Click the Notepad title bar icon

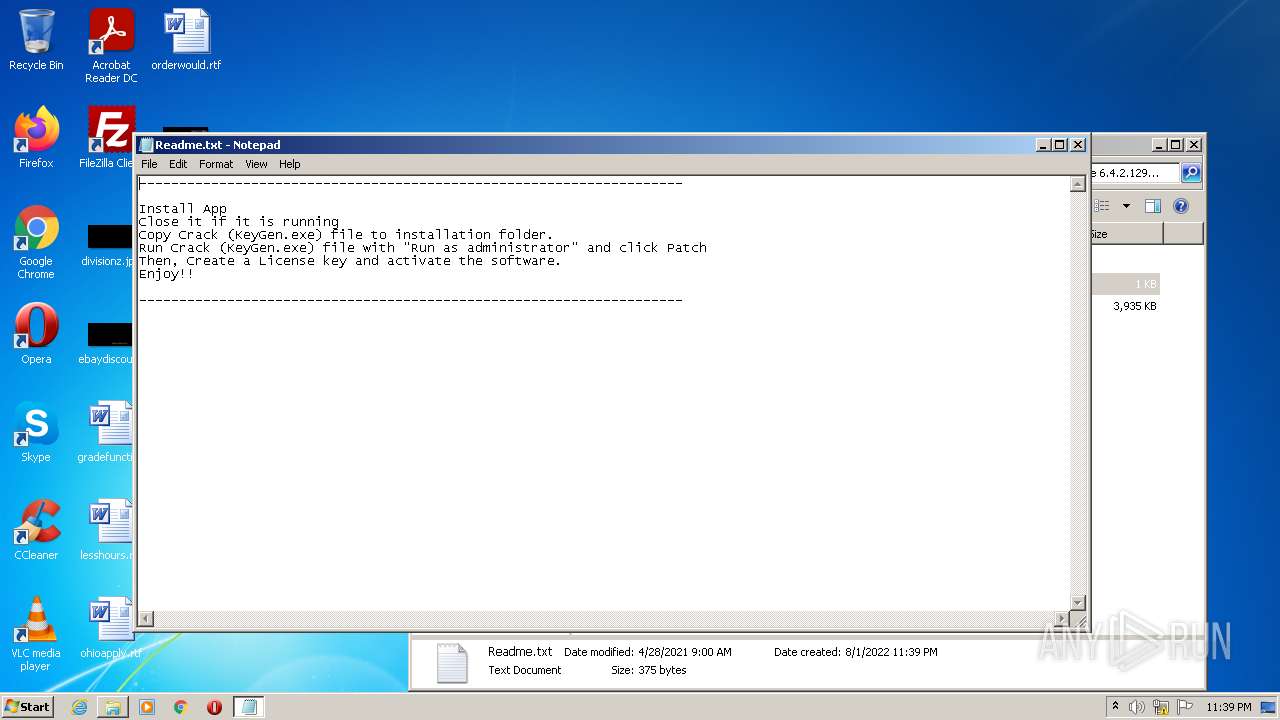146,145
